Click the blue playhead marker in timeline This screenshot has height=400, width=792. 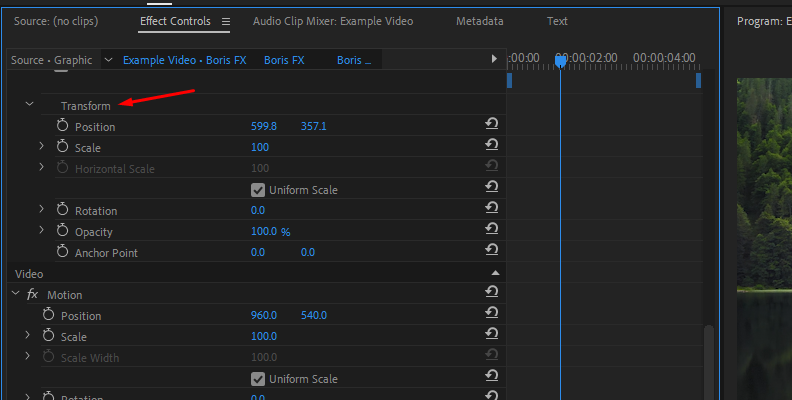tap(560, 62)
